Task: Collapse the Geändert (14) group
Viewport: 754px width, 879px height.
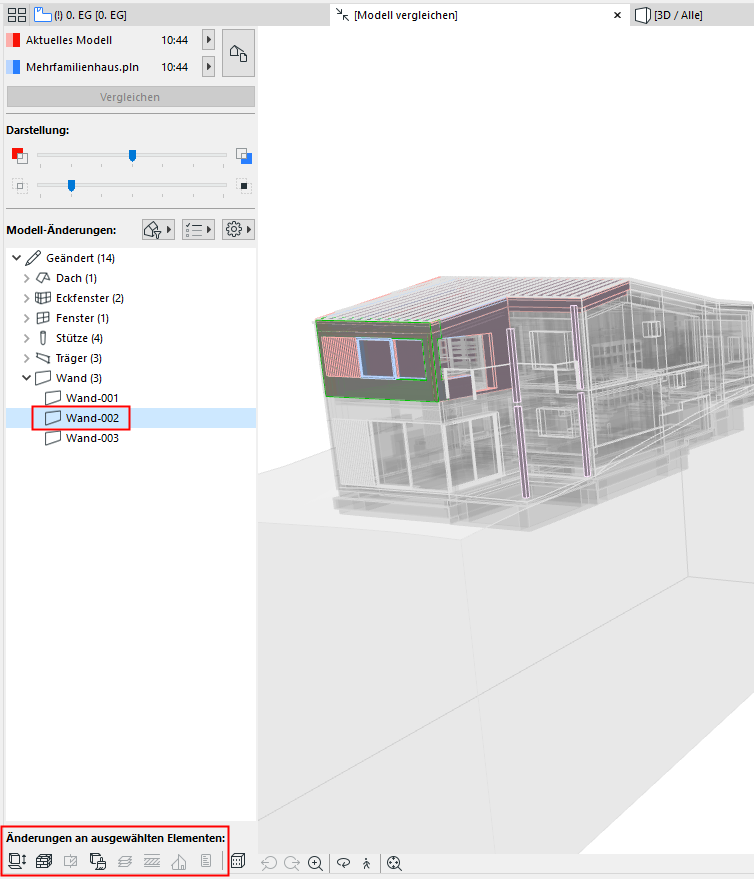Action: coord(16,258)
